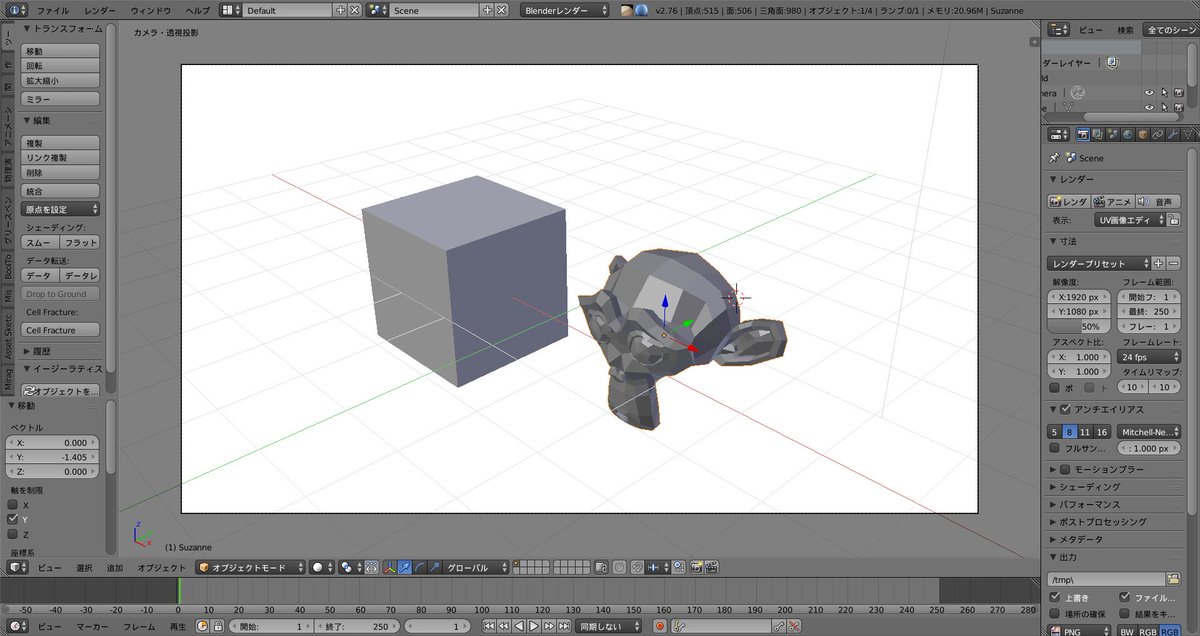
Task: Click the 移動 translate button
Action: point(61,51)
